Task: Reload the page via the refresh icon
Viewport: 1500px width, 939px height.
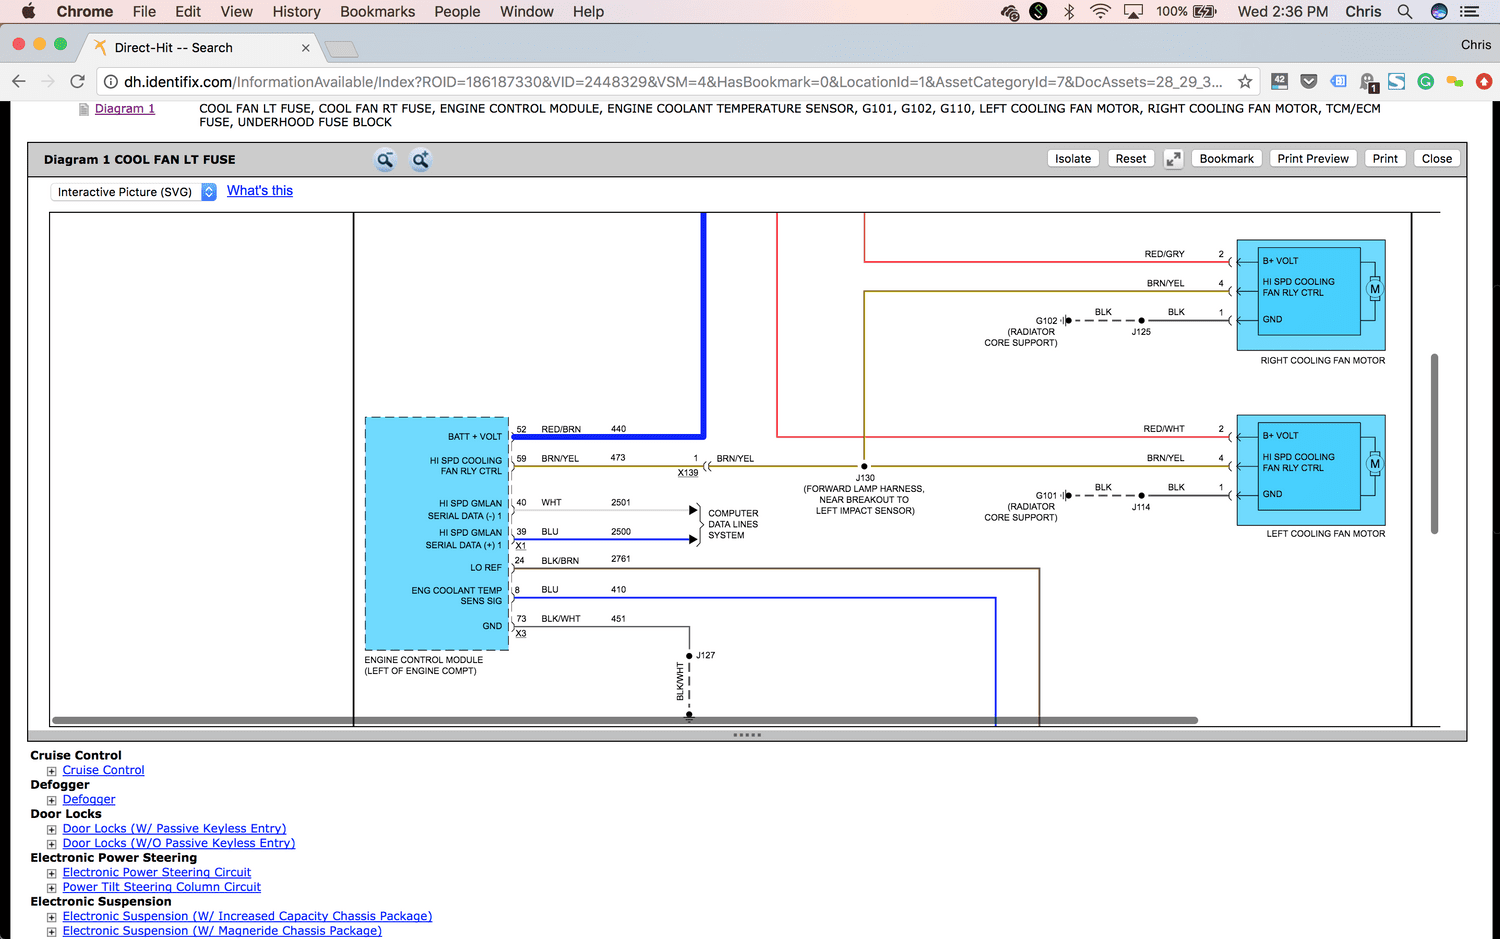Action: click(x=77, y=81)
